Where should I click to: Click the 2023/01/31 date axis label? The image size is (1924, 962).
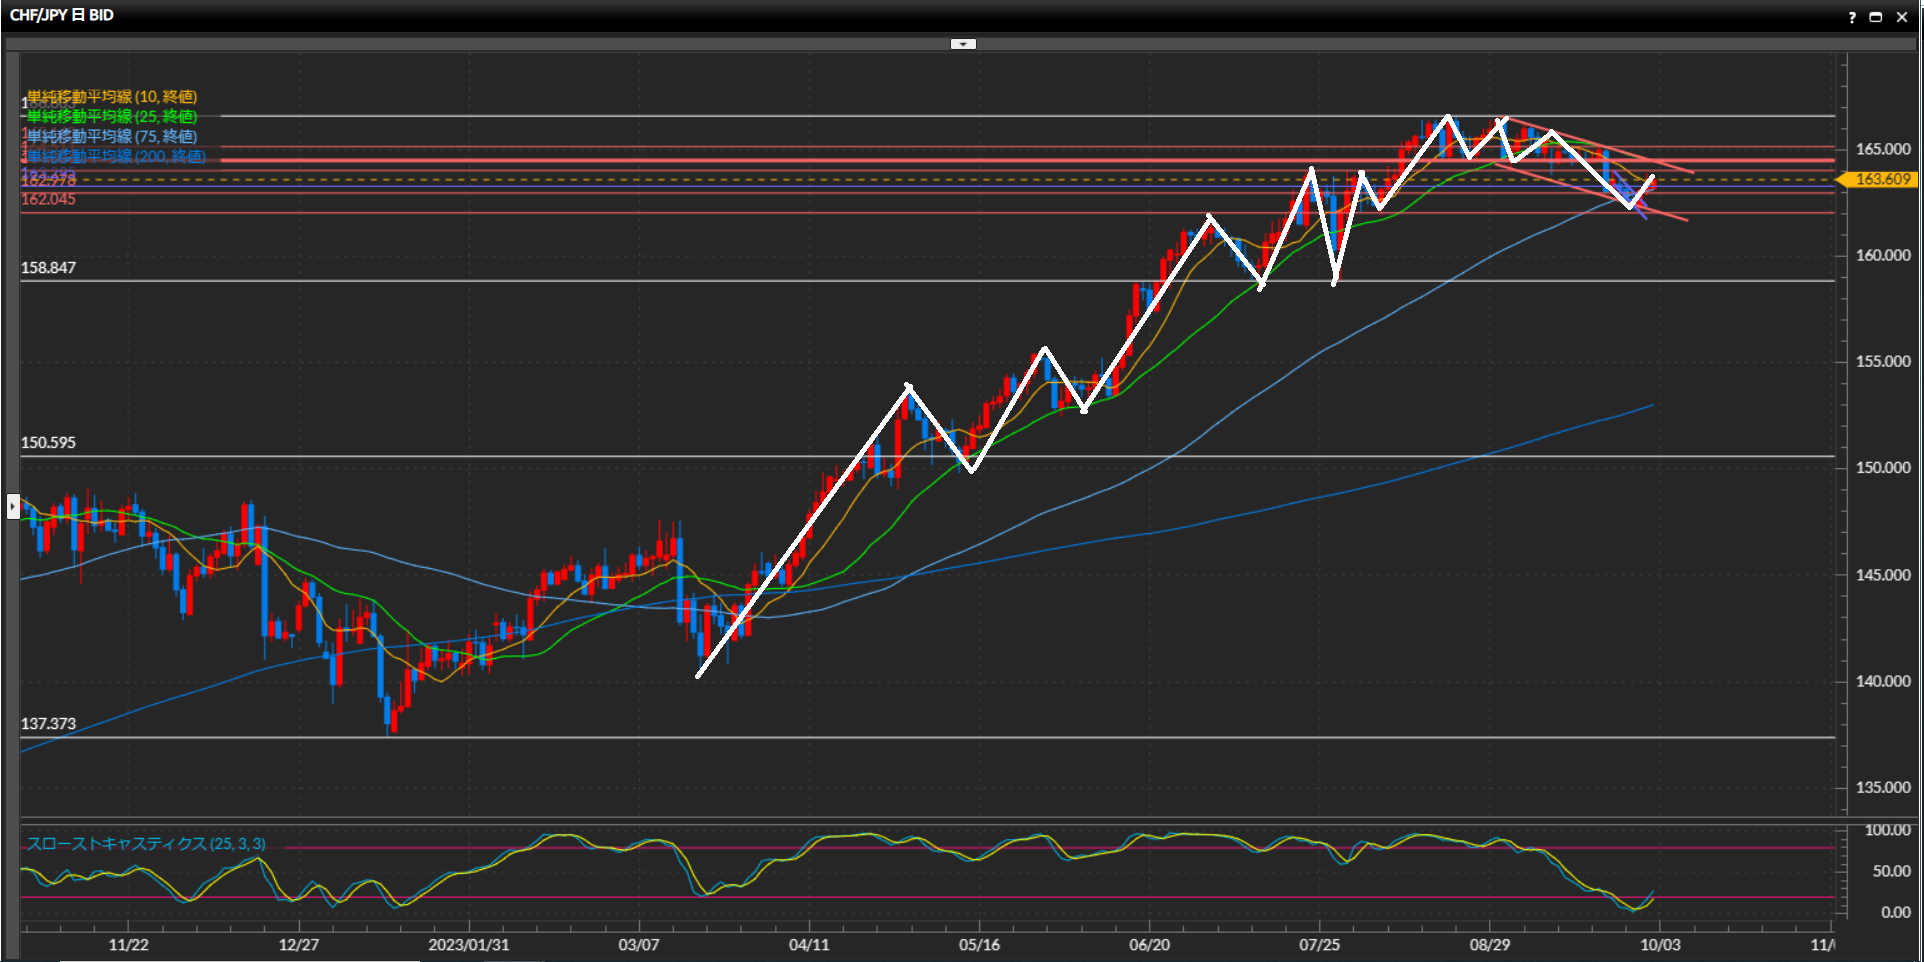tap(468, 945)
